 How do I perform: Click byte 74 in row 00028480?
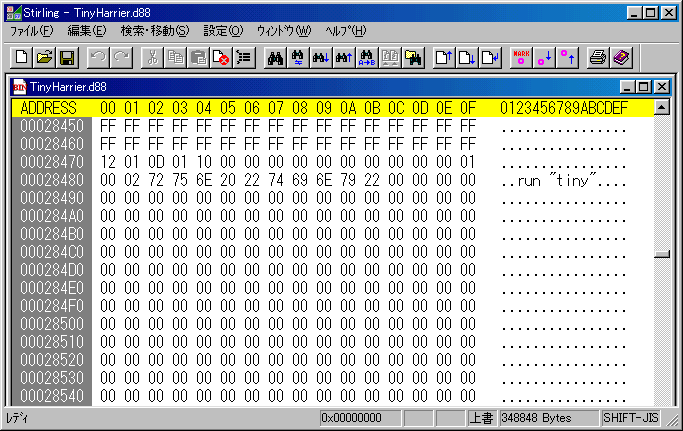click(276, 180)
